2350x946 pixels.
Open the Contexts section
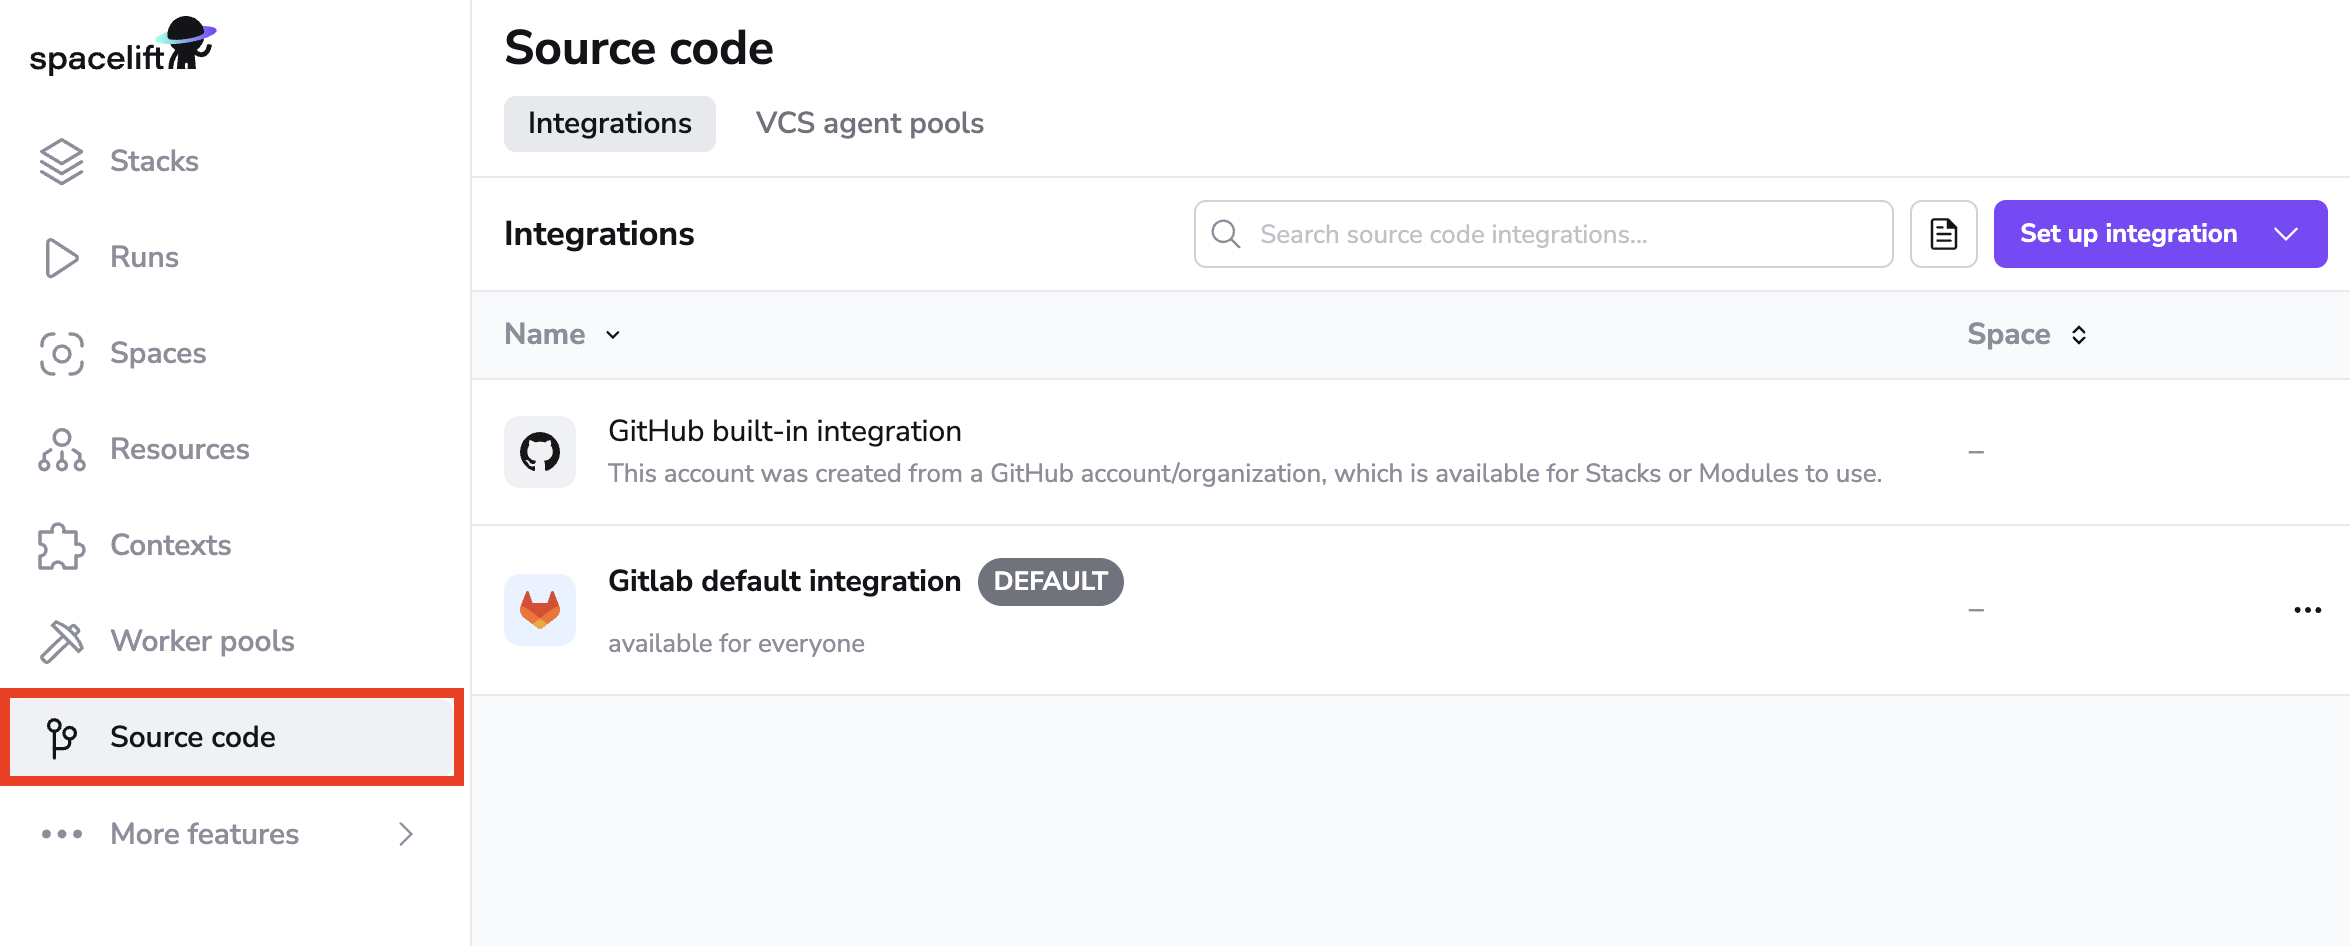(x=169, y=545)
